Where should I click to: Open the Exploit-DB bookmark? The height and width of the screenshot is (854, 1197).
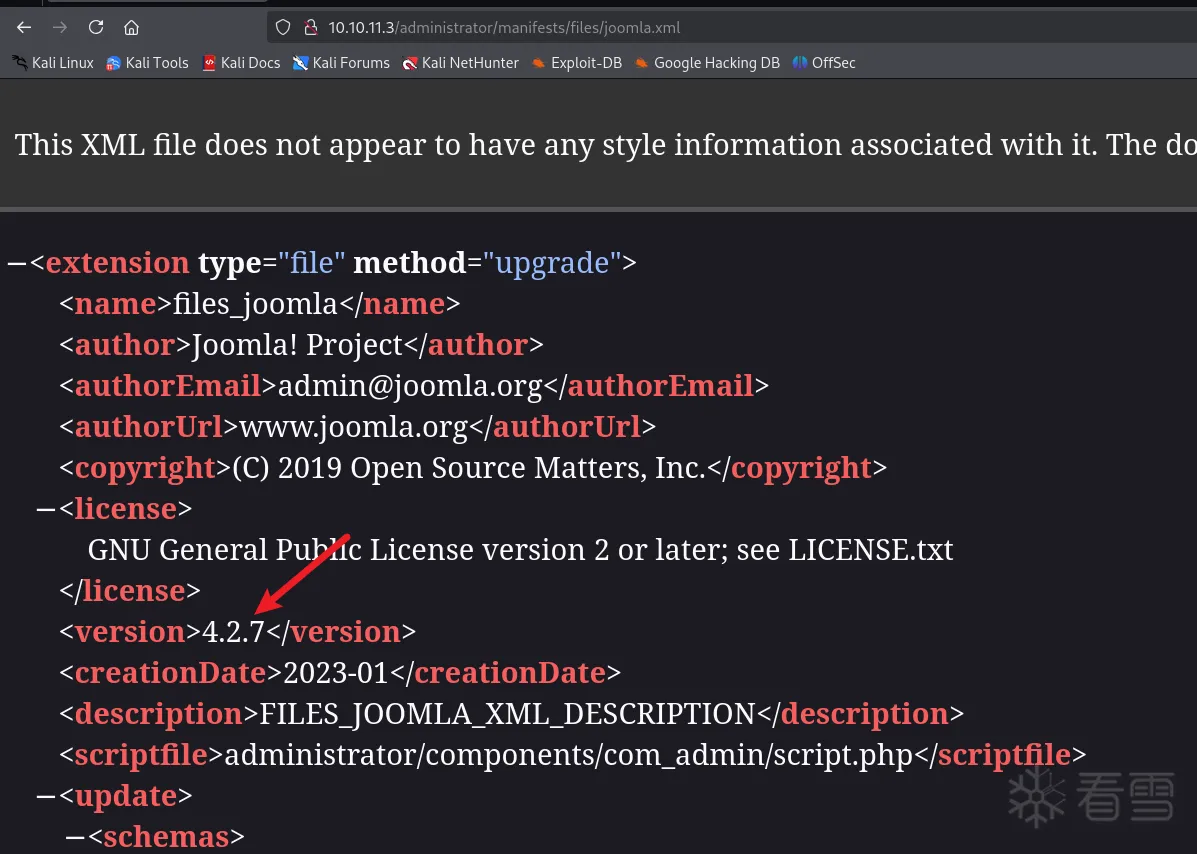coord(577,63)
